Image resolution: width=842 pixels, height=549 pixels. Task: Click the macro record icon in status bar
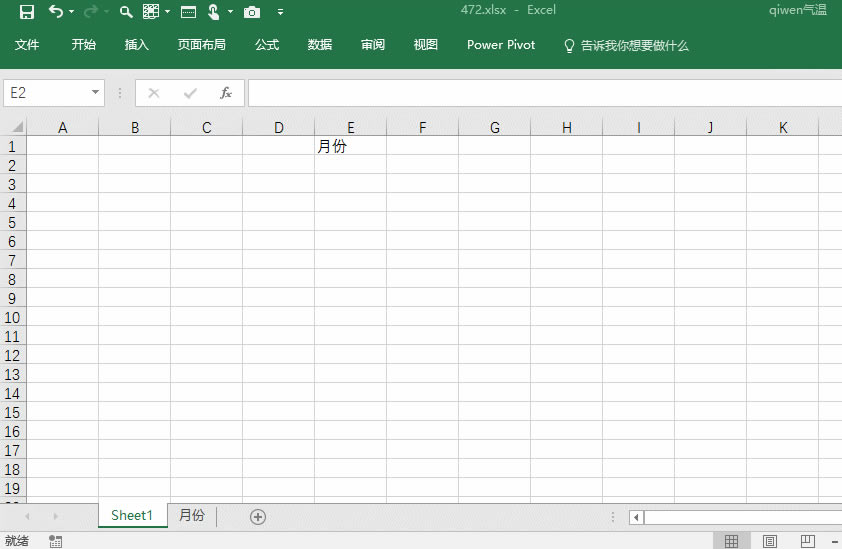55,541
